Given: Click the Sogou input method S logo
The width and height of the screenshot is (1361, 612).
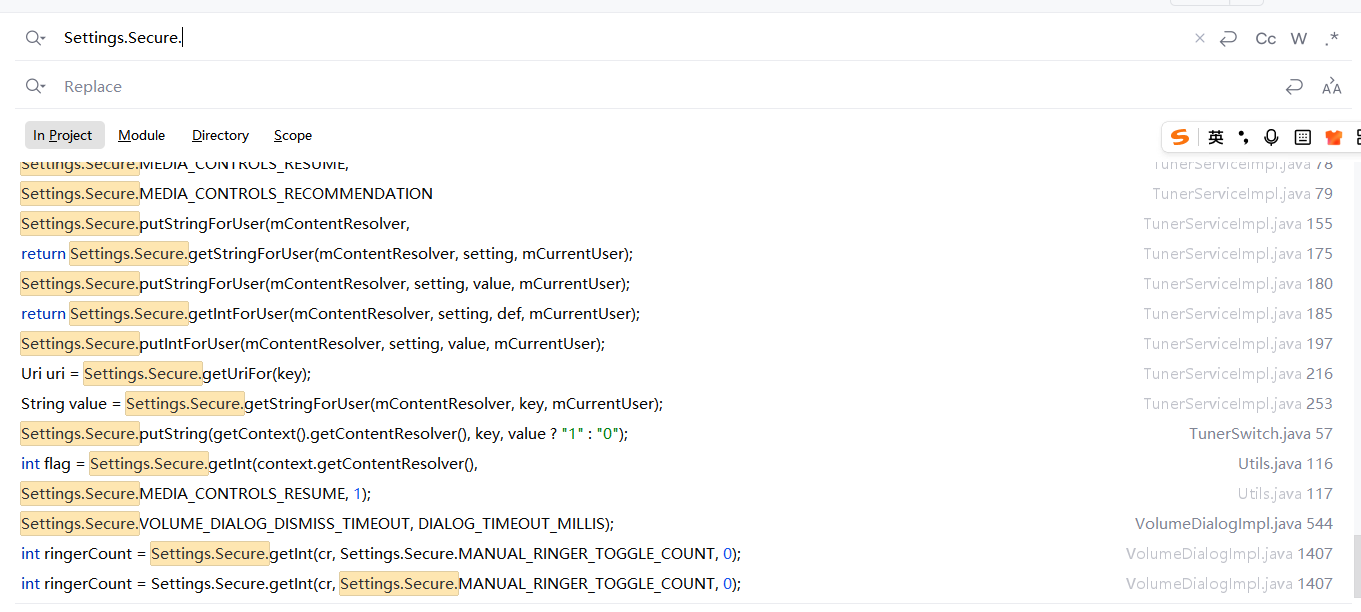Looking at the screenshot, I should point(1181,137).
